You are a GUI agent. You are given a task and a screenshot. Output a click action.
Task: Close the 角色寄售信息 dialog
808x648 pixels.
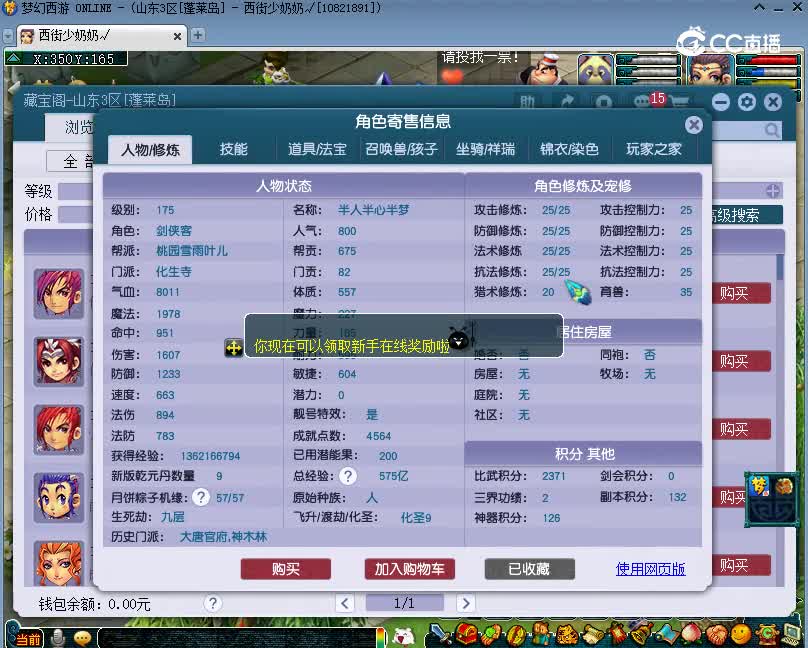coord(694,125)
